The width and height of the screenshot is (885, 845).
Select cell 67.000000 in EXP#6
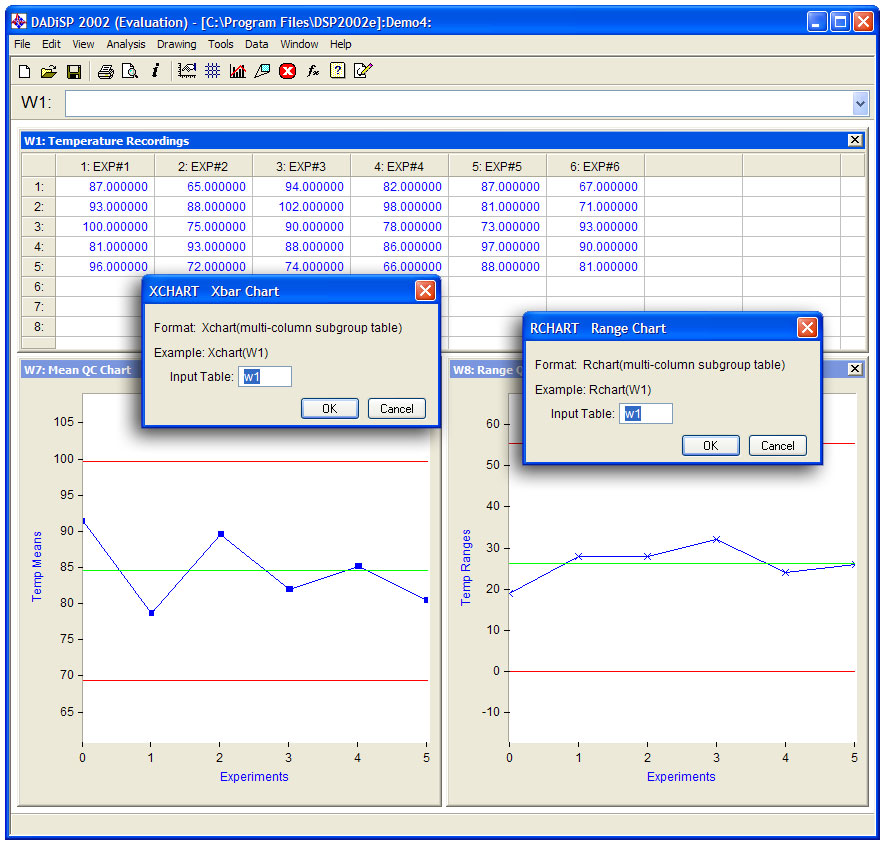tap(595, 187)
